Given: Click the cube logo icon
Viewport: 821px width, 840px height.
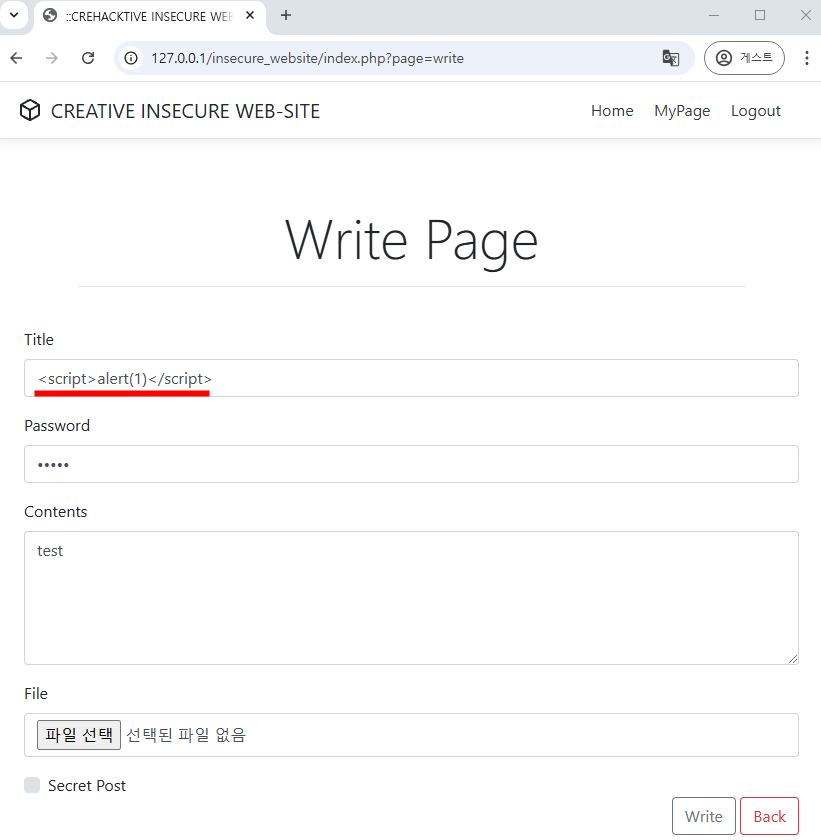Looking at the screenshot, I should click(x=30, y=110).
